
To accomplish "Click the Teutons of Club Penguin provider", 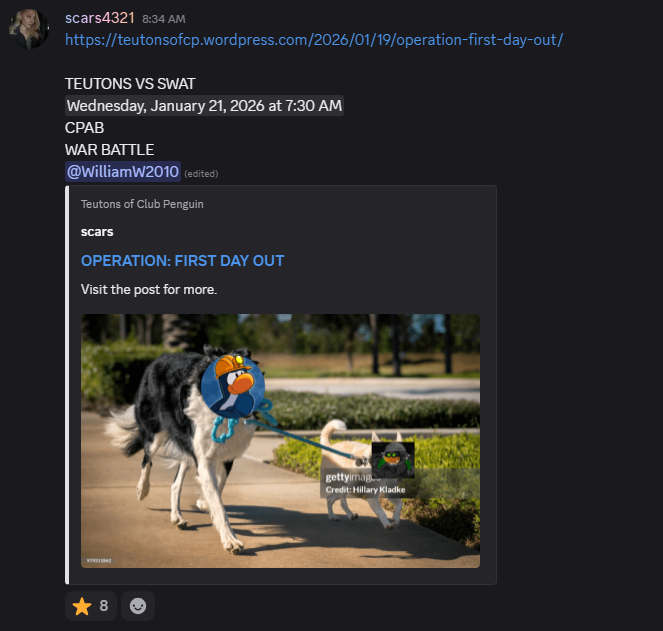I will coord(142,204).
